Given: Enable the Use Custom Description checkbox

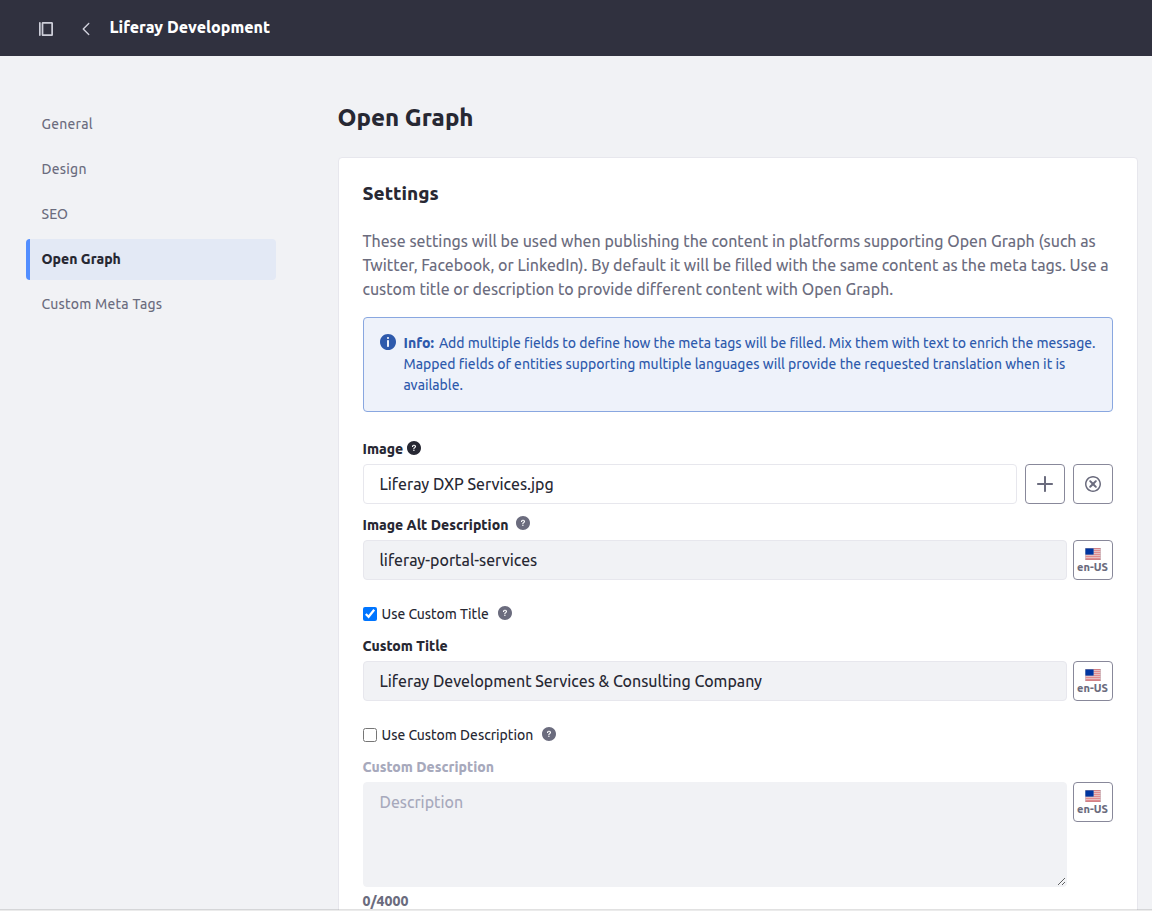Looking at the screenshot, I should click(370, 735).
